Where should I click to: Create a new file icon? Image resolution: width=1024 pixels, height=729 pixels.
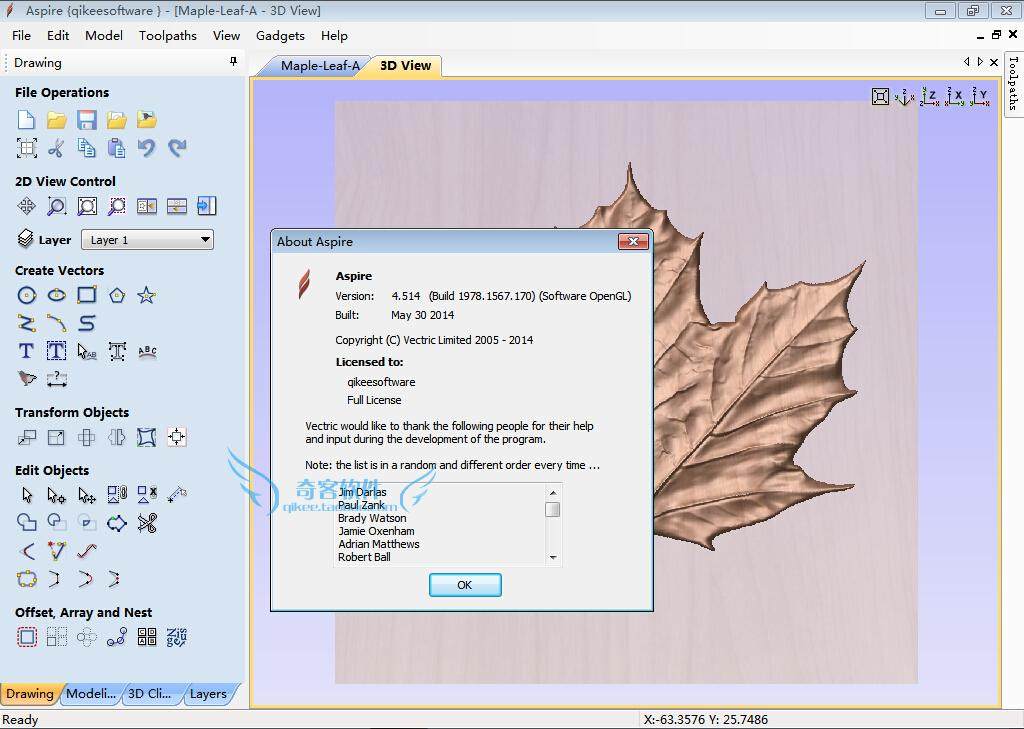pos(26,120)
